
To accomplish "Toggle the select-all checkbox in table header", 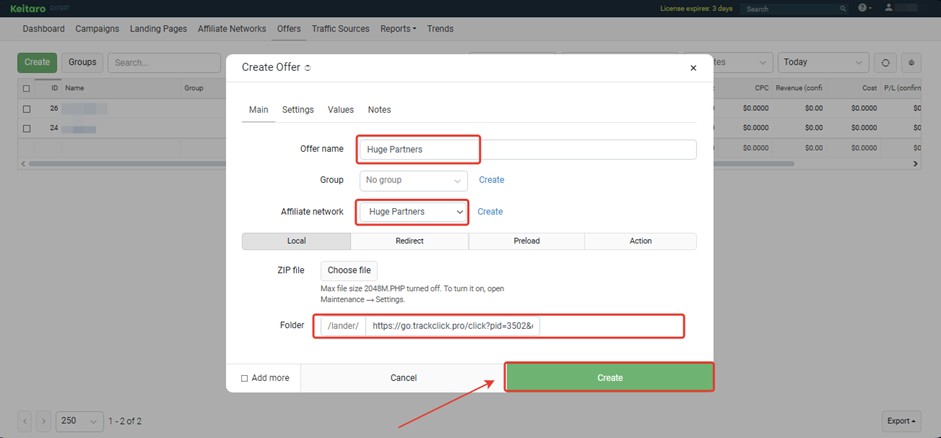I will pyautogui.click(x=26, y=88).
